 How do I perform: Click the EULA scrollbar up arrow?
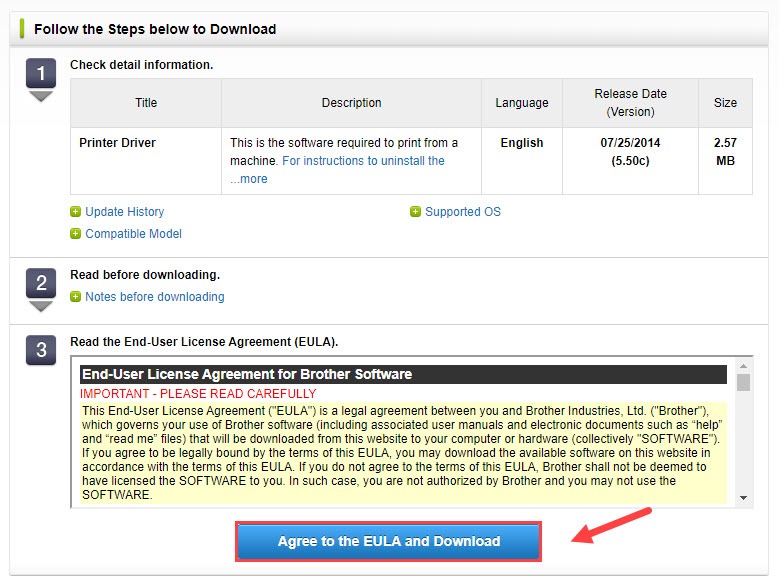[743, 368]
